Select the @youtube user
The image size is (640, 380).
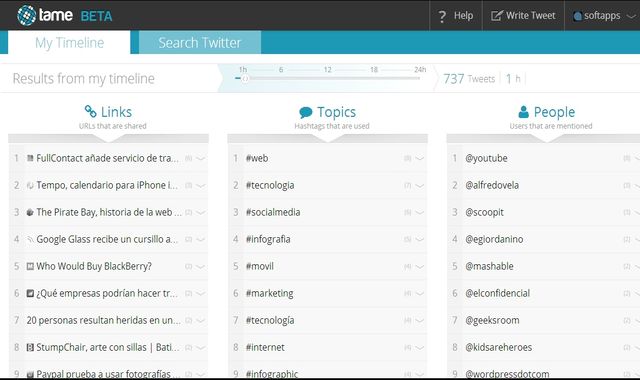(x=486, y=158)
